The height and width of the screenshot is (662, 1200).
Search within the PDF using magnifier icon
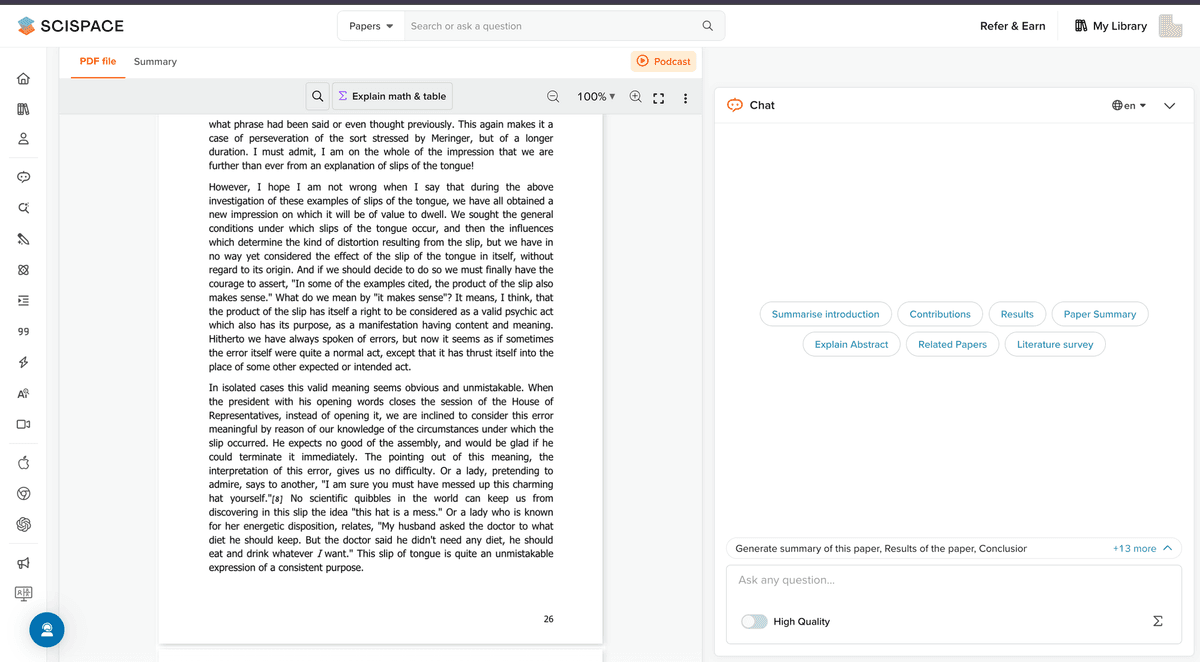[317, 96]
